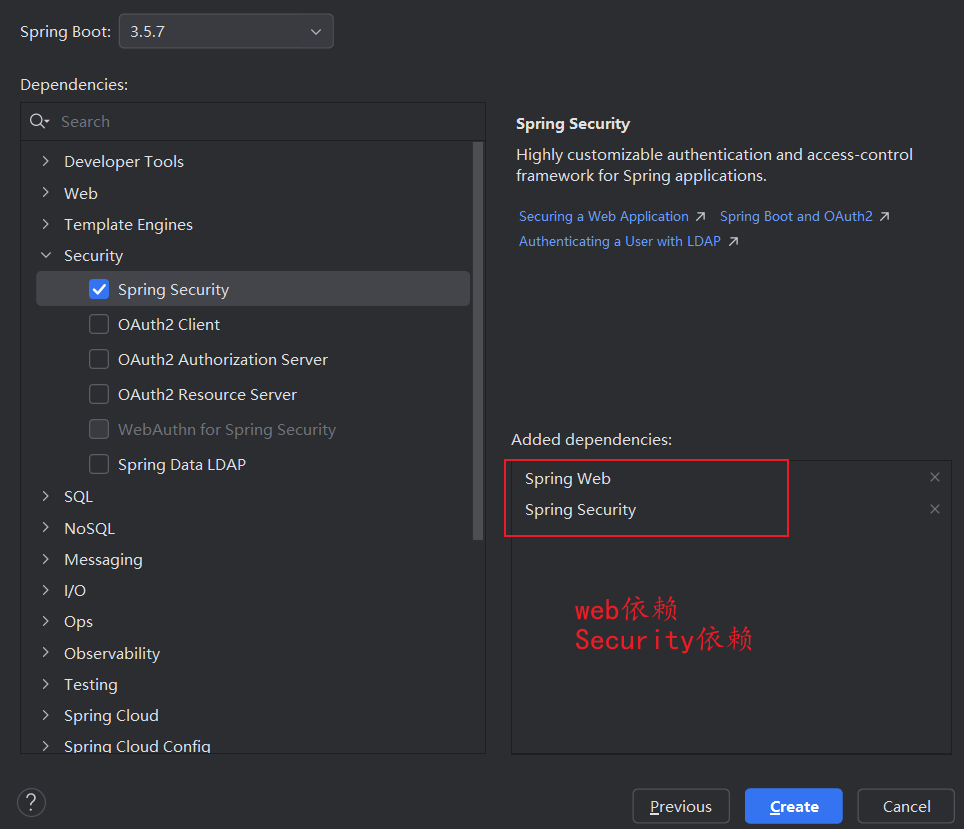Viewport: 964px width, 829px height.
Task: Open Authenticating a User with LDAP link
Action: tap(620, 241)
